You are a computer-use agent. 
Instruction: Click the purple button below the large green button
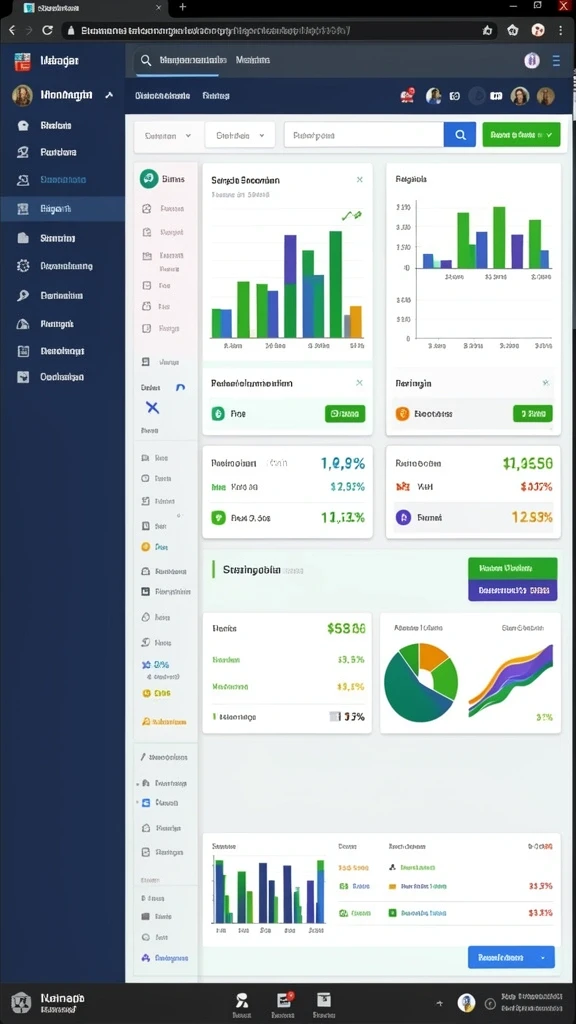click(513, 590)
